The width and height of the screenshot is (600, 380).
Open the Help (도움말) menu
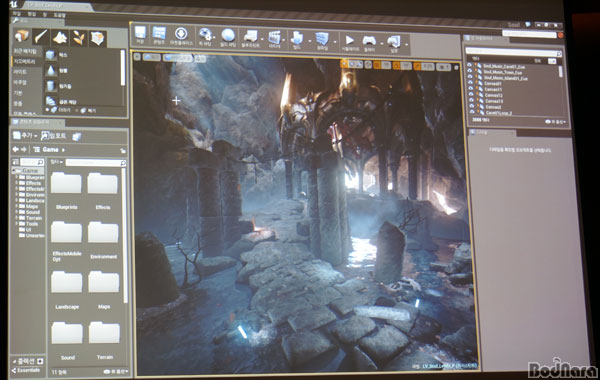point(59,15)
